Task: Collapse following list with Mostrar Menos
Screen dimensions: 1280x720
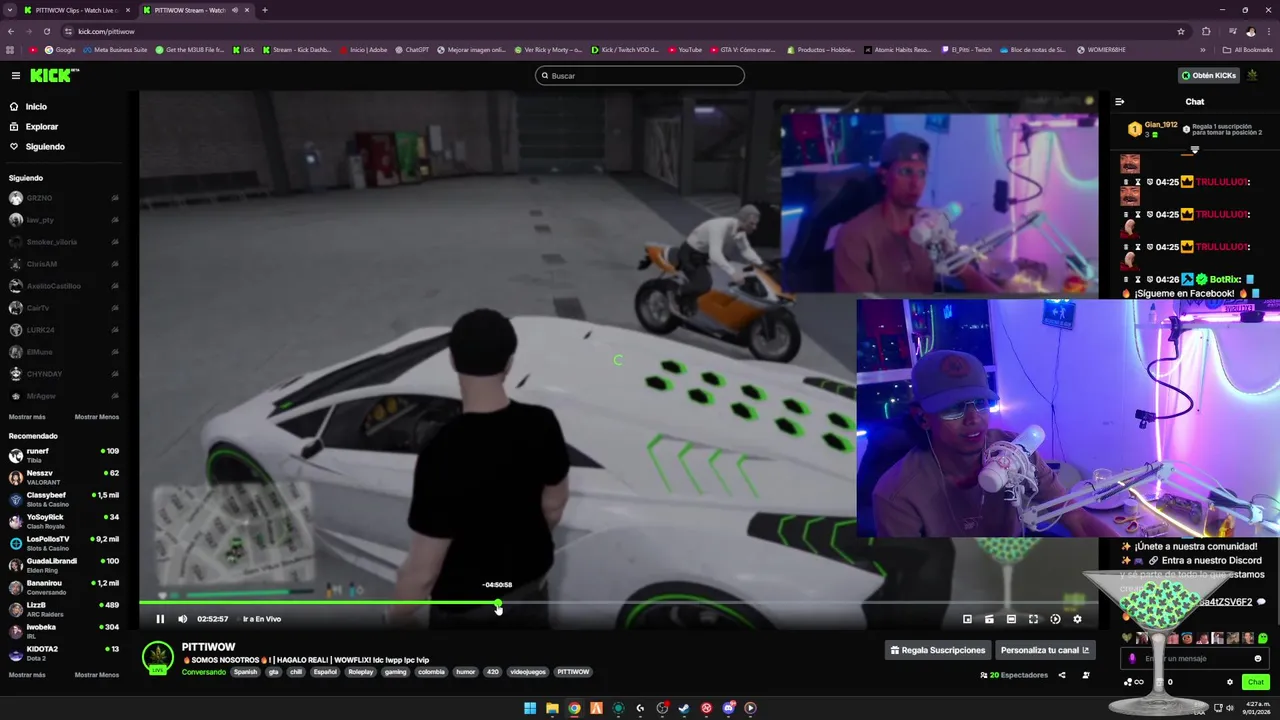Action: click(97, 416)
